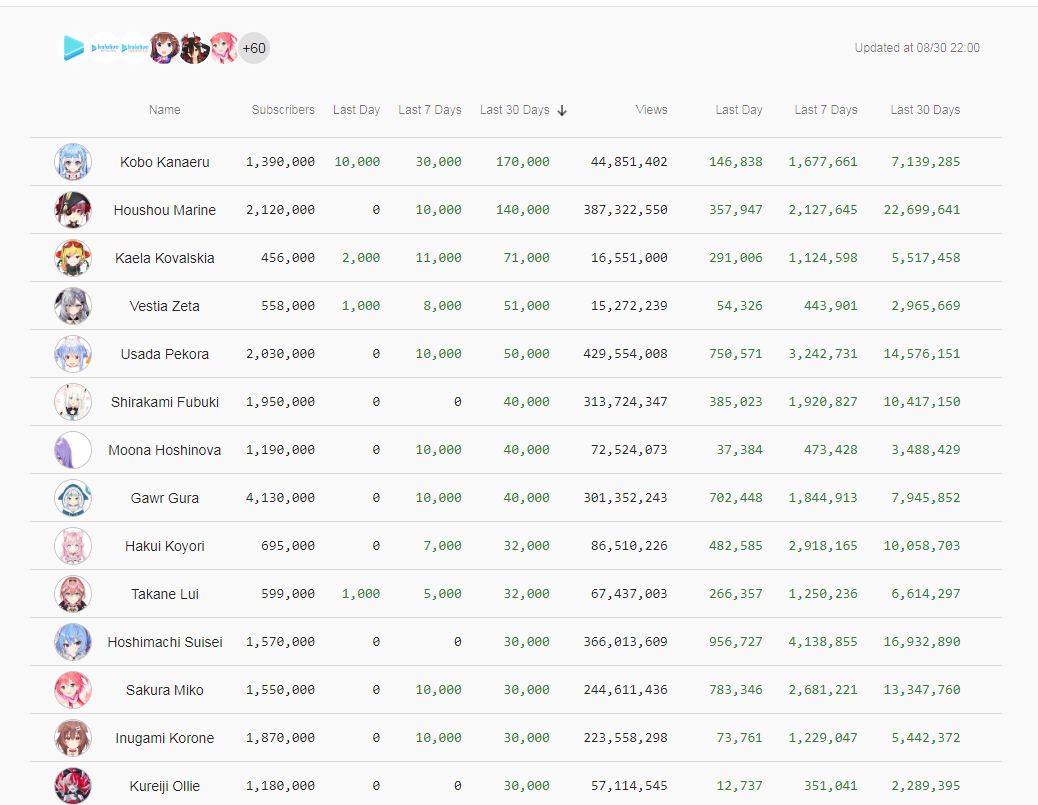Open Gawr Gura's avatar icon
This screenshot has width=1038, height=805.
tap(73, 498)
